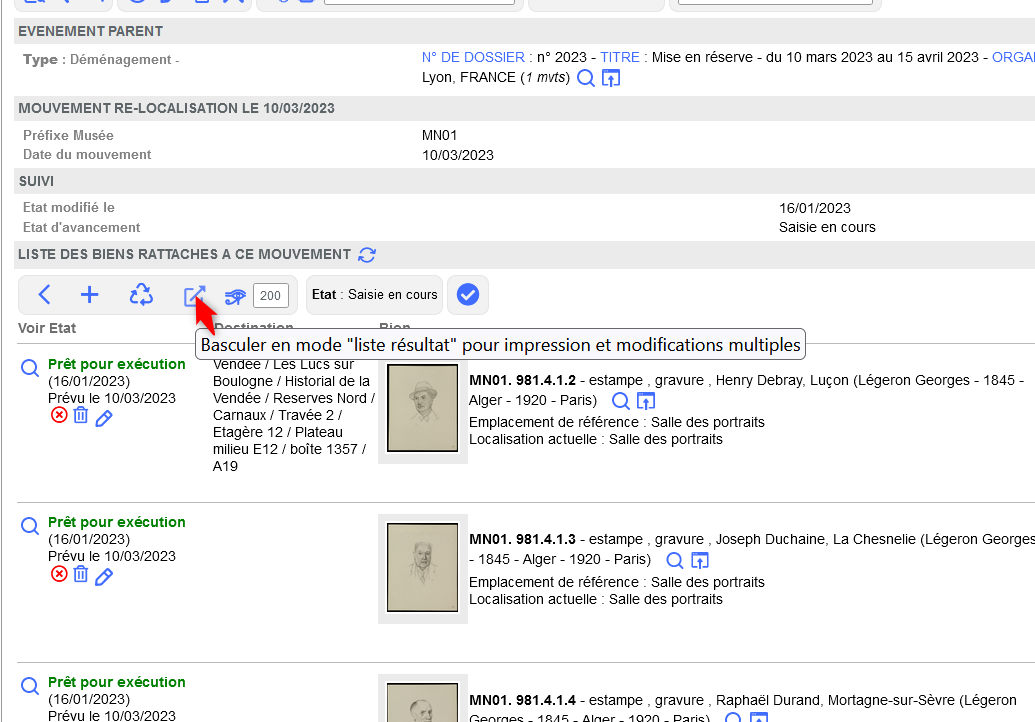The width and height of the screenshot is (1035, 722).
Task: View state of item MN01. 981.4.1.3
Action: 30,526
